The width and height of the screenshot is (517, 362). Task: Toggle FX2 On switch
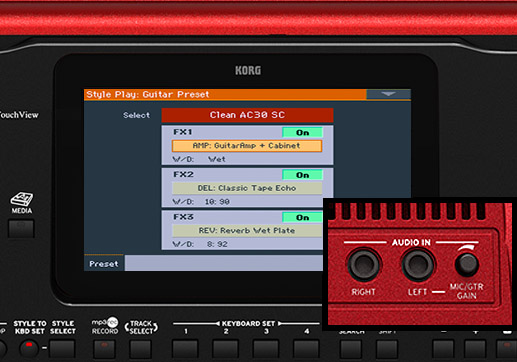(x=302, y=175)
